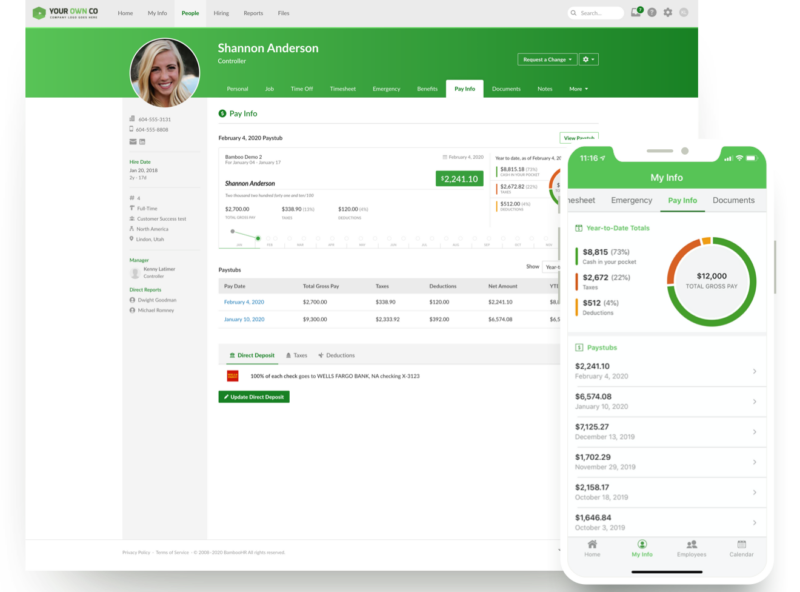Screen dimensions: 800x592
Task: Click the help question mark icon
Action: pyautogui.click(x=652, y=13)
